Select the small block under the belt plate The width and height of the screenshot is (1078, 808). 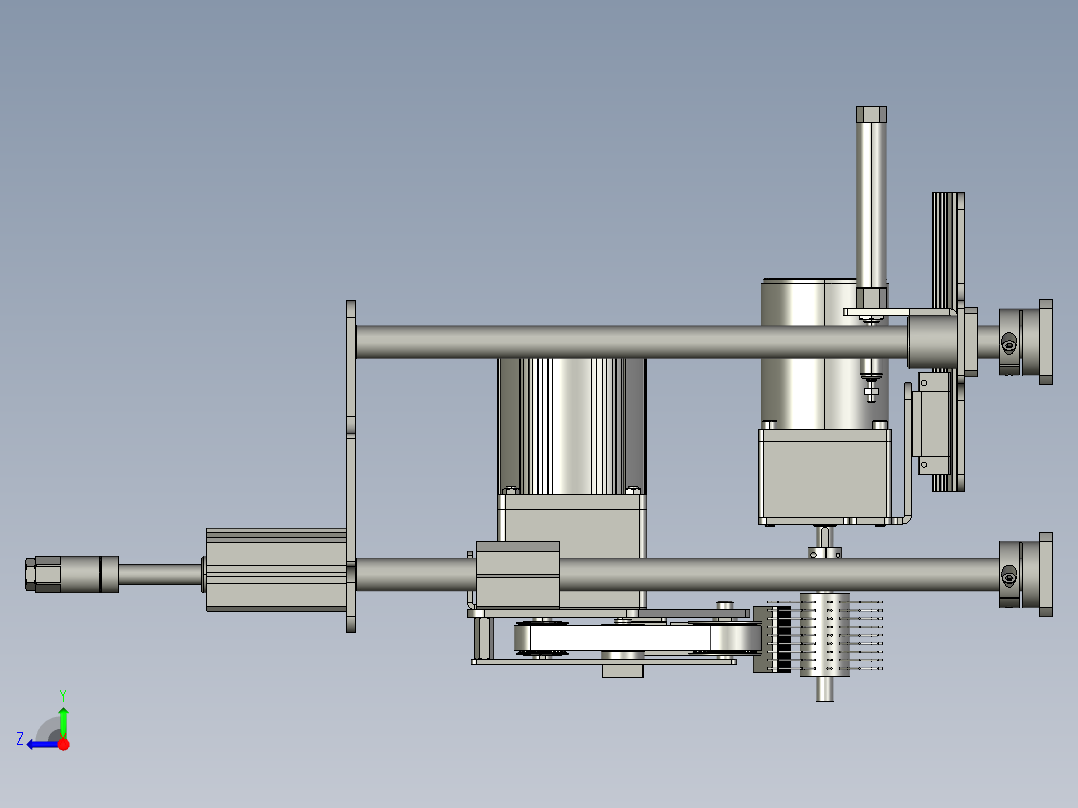coord(623,670)
